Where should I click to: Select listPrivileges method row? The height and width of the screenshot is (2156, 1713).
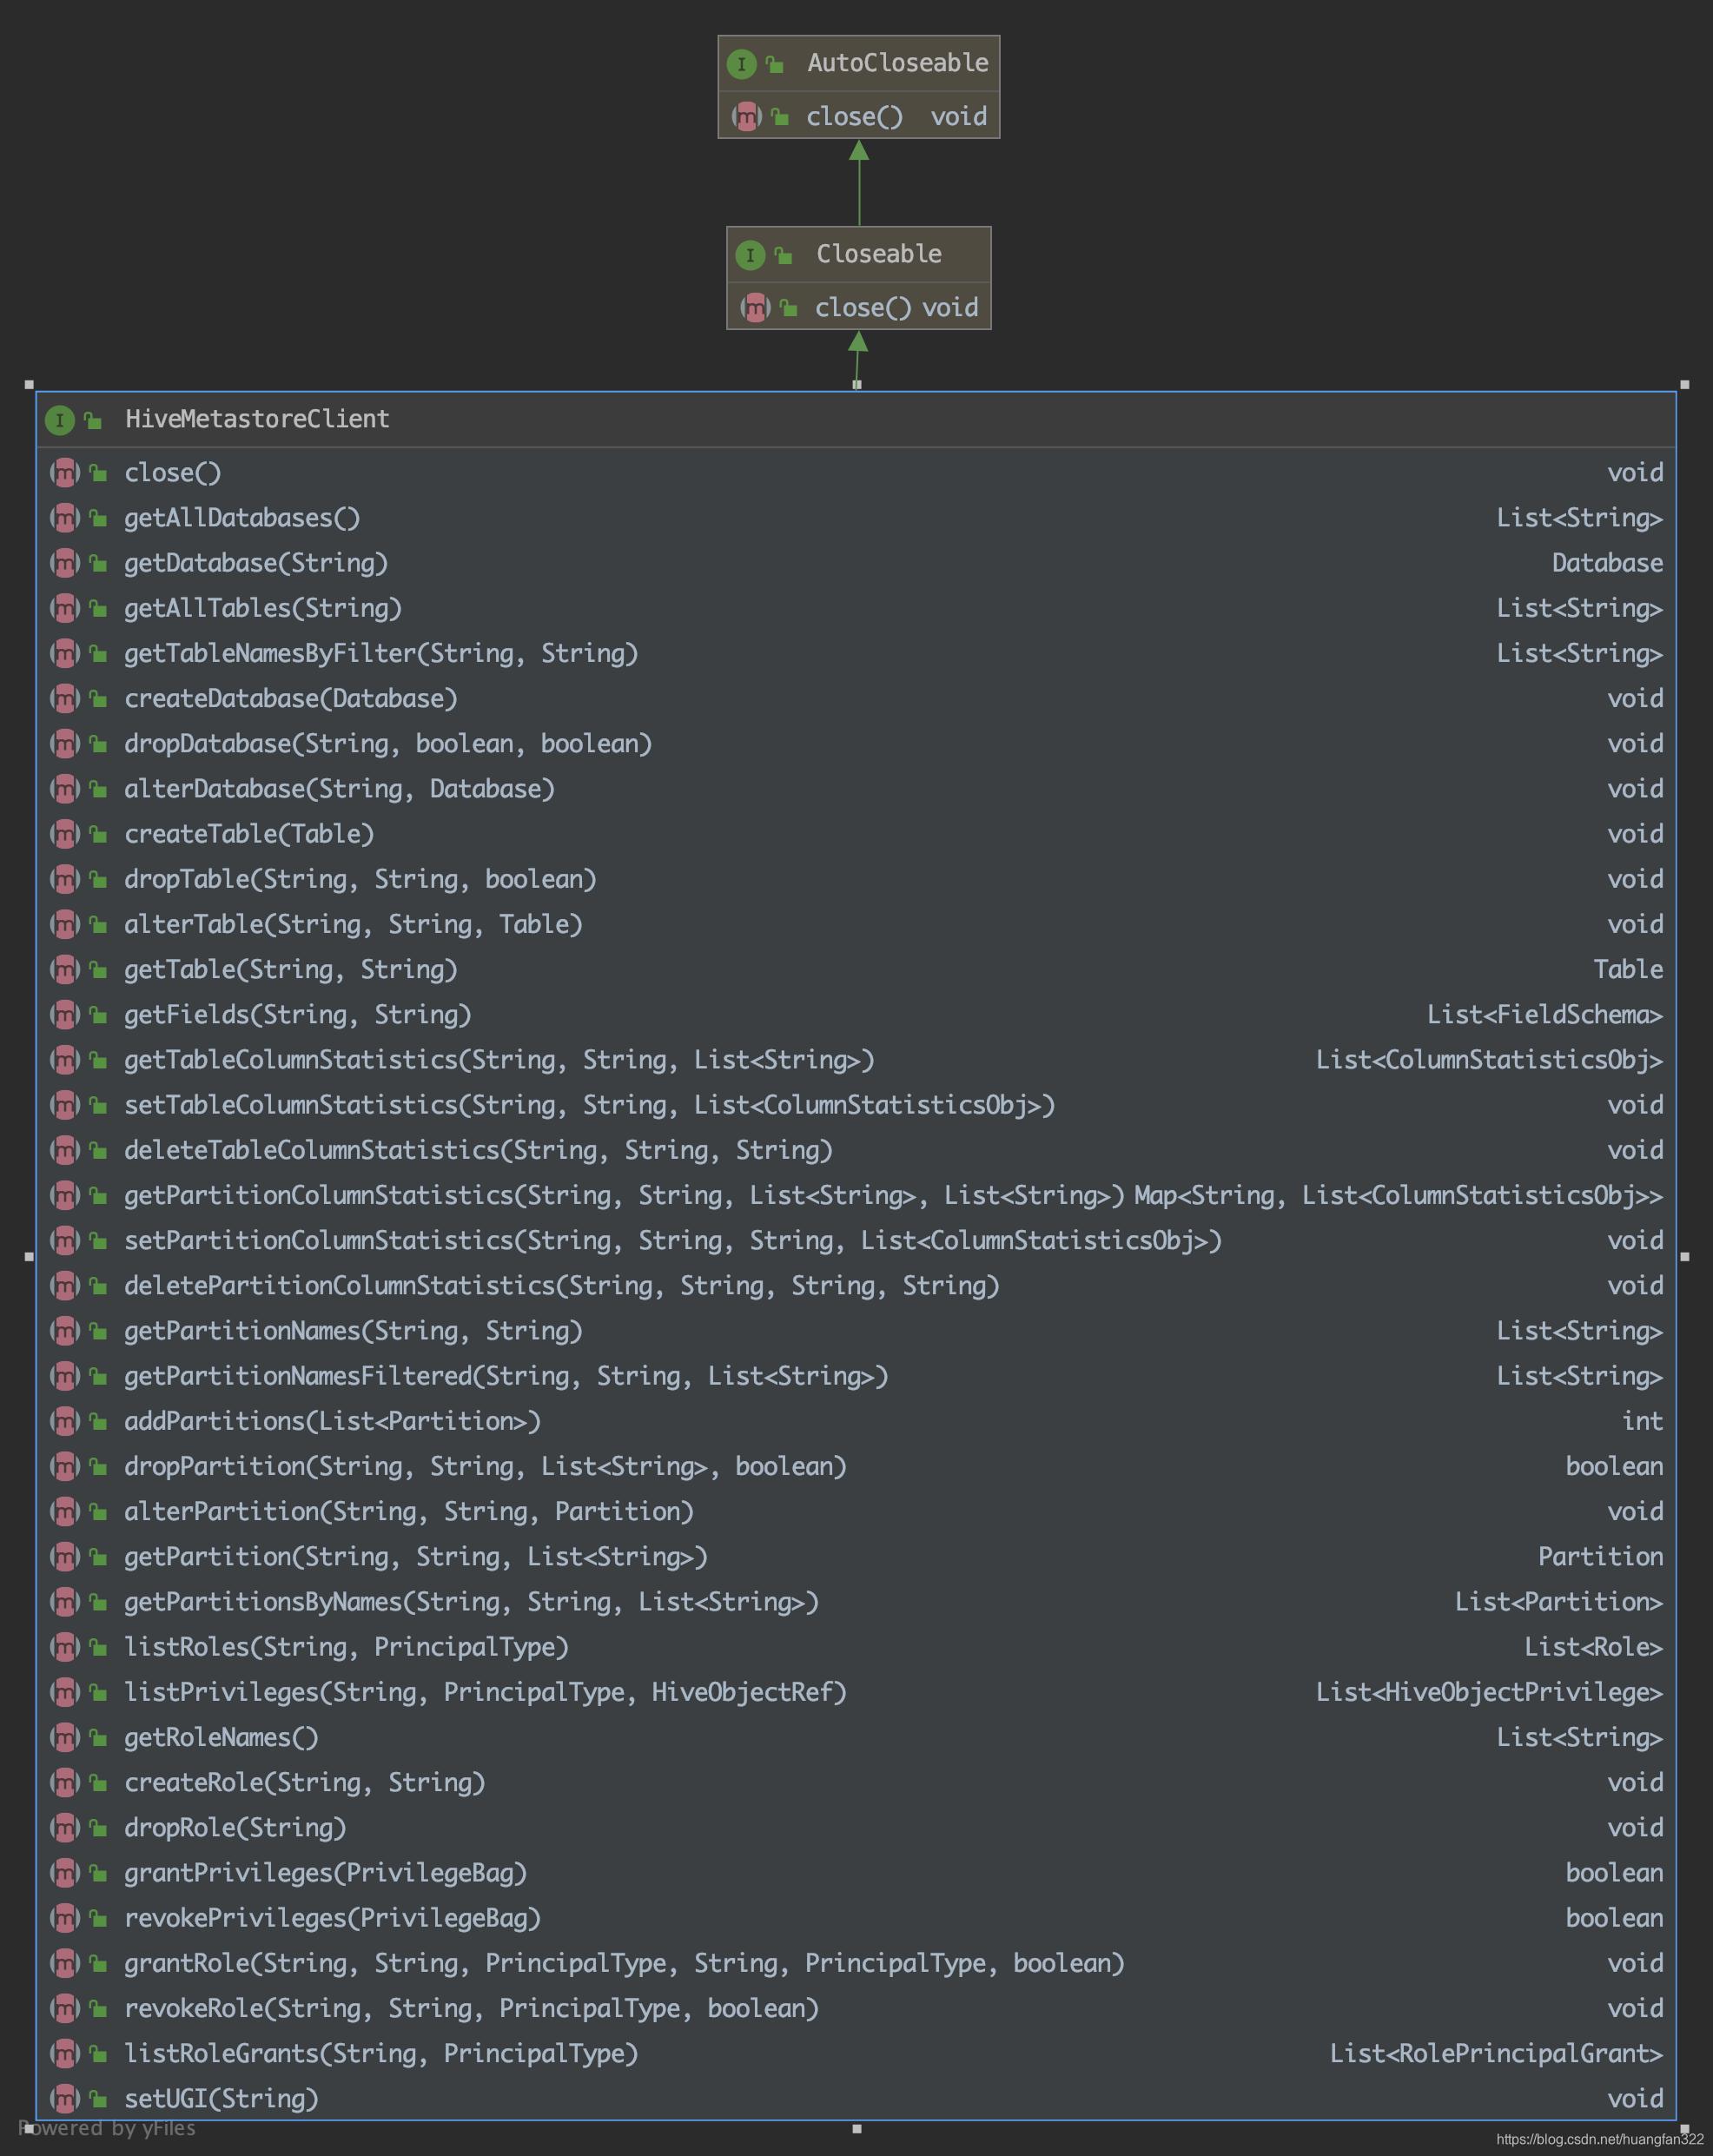856,1692
